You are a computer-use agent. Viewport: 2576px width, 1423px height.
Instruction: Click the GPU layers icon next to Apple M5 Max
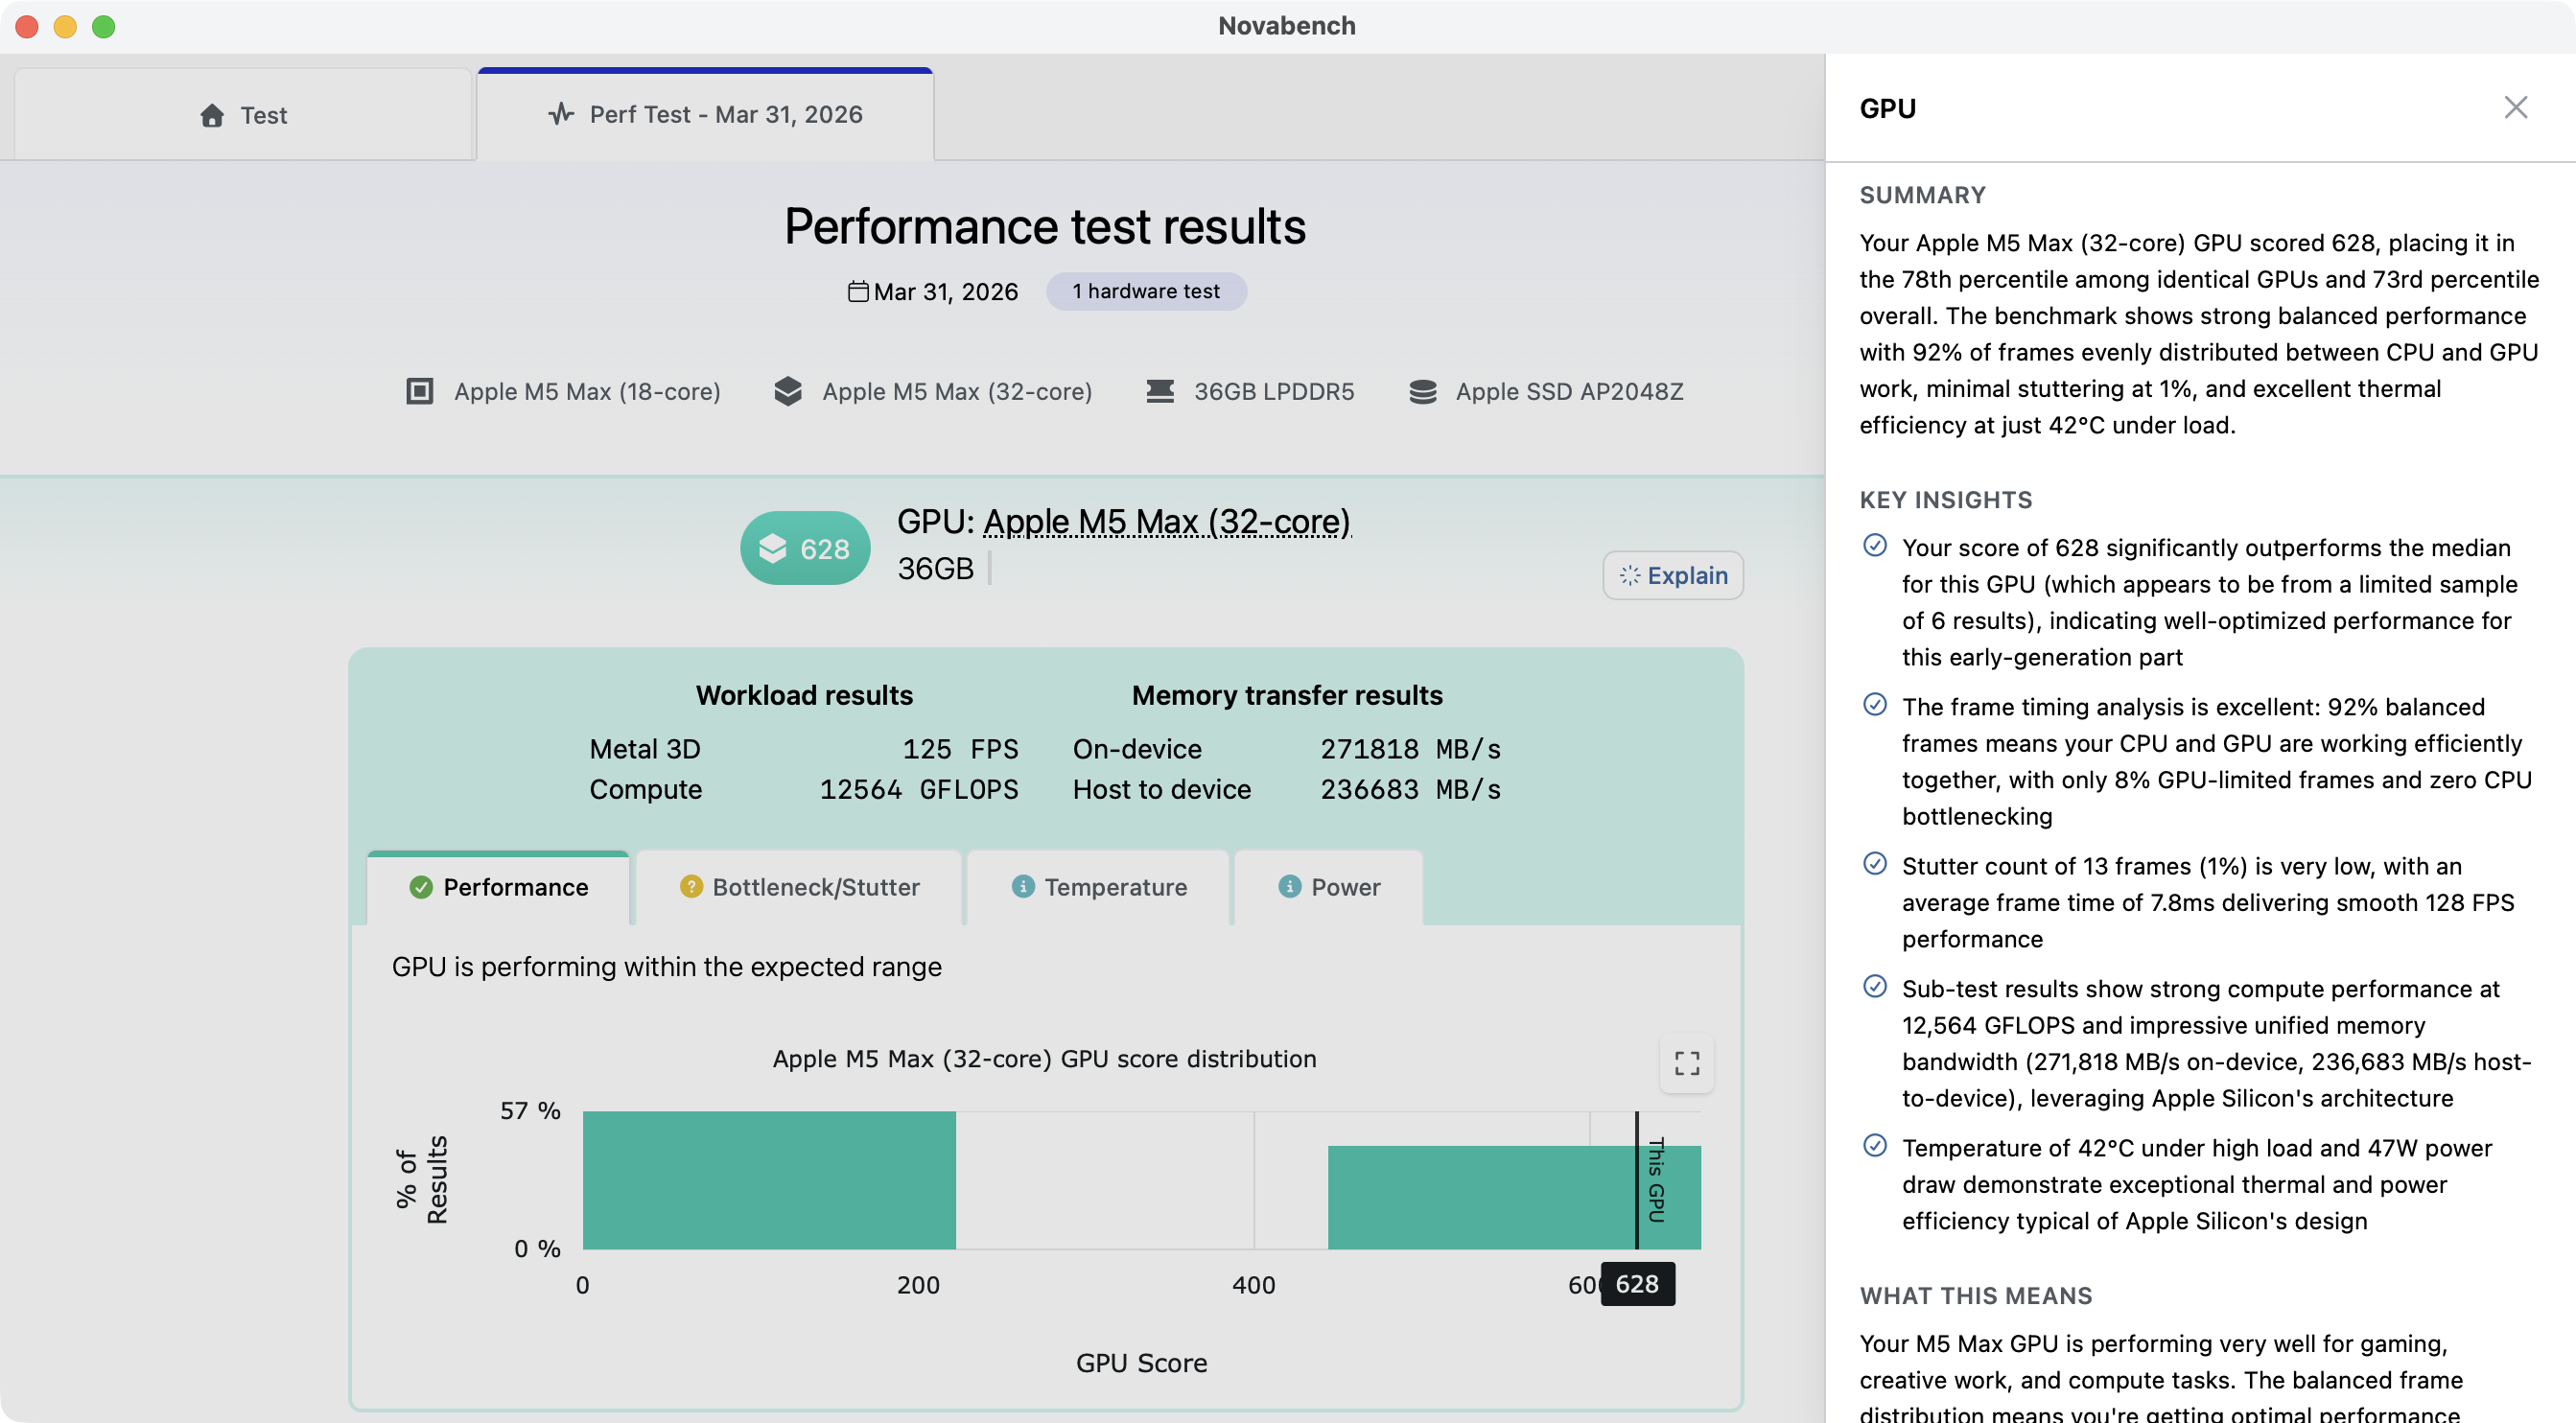point(789,391)
